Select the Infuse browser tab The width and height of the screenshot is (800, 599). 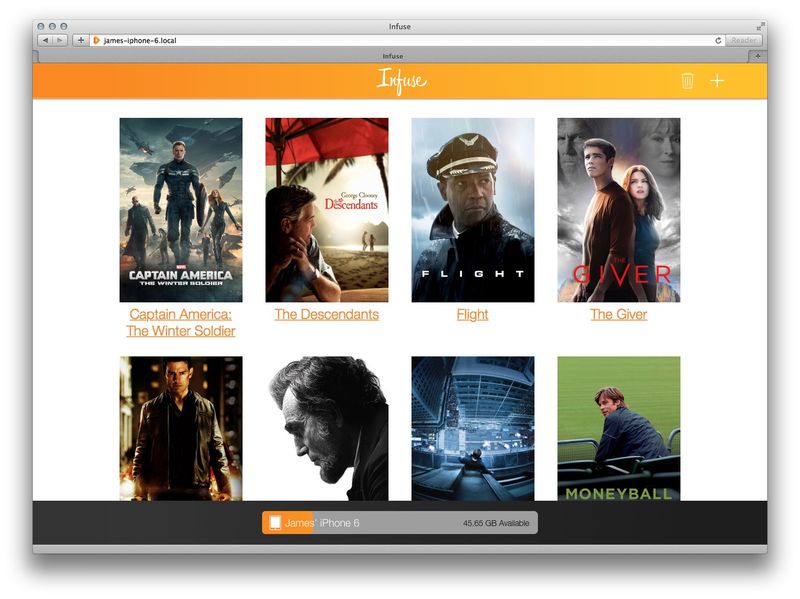click(x=393, y=56)
